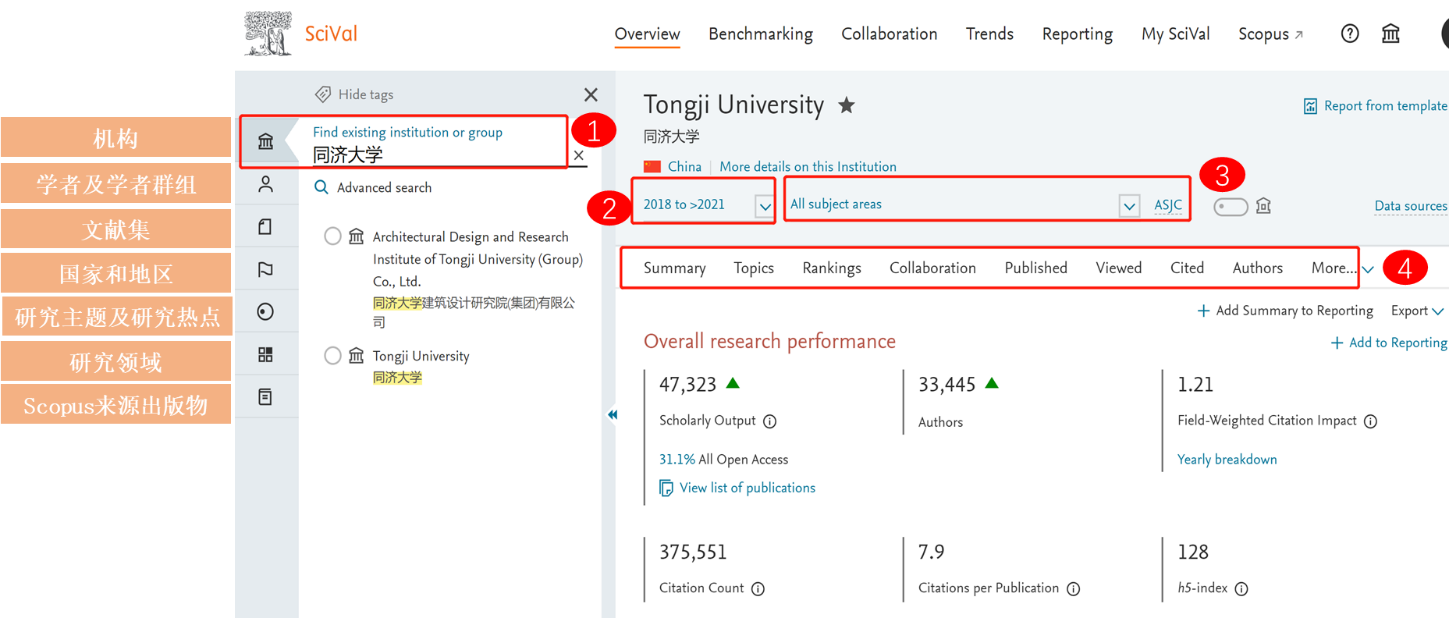Screen dimensions: 1449x618
Task: Open the countries flag icon in sidebar
Action: click(x=266, y=269)
